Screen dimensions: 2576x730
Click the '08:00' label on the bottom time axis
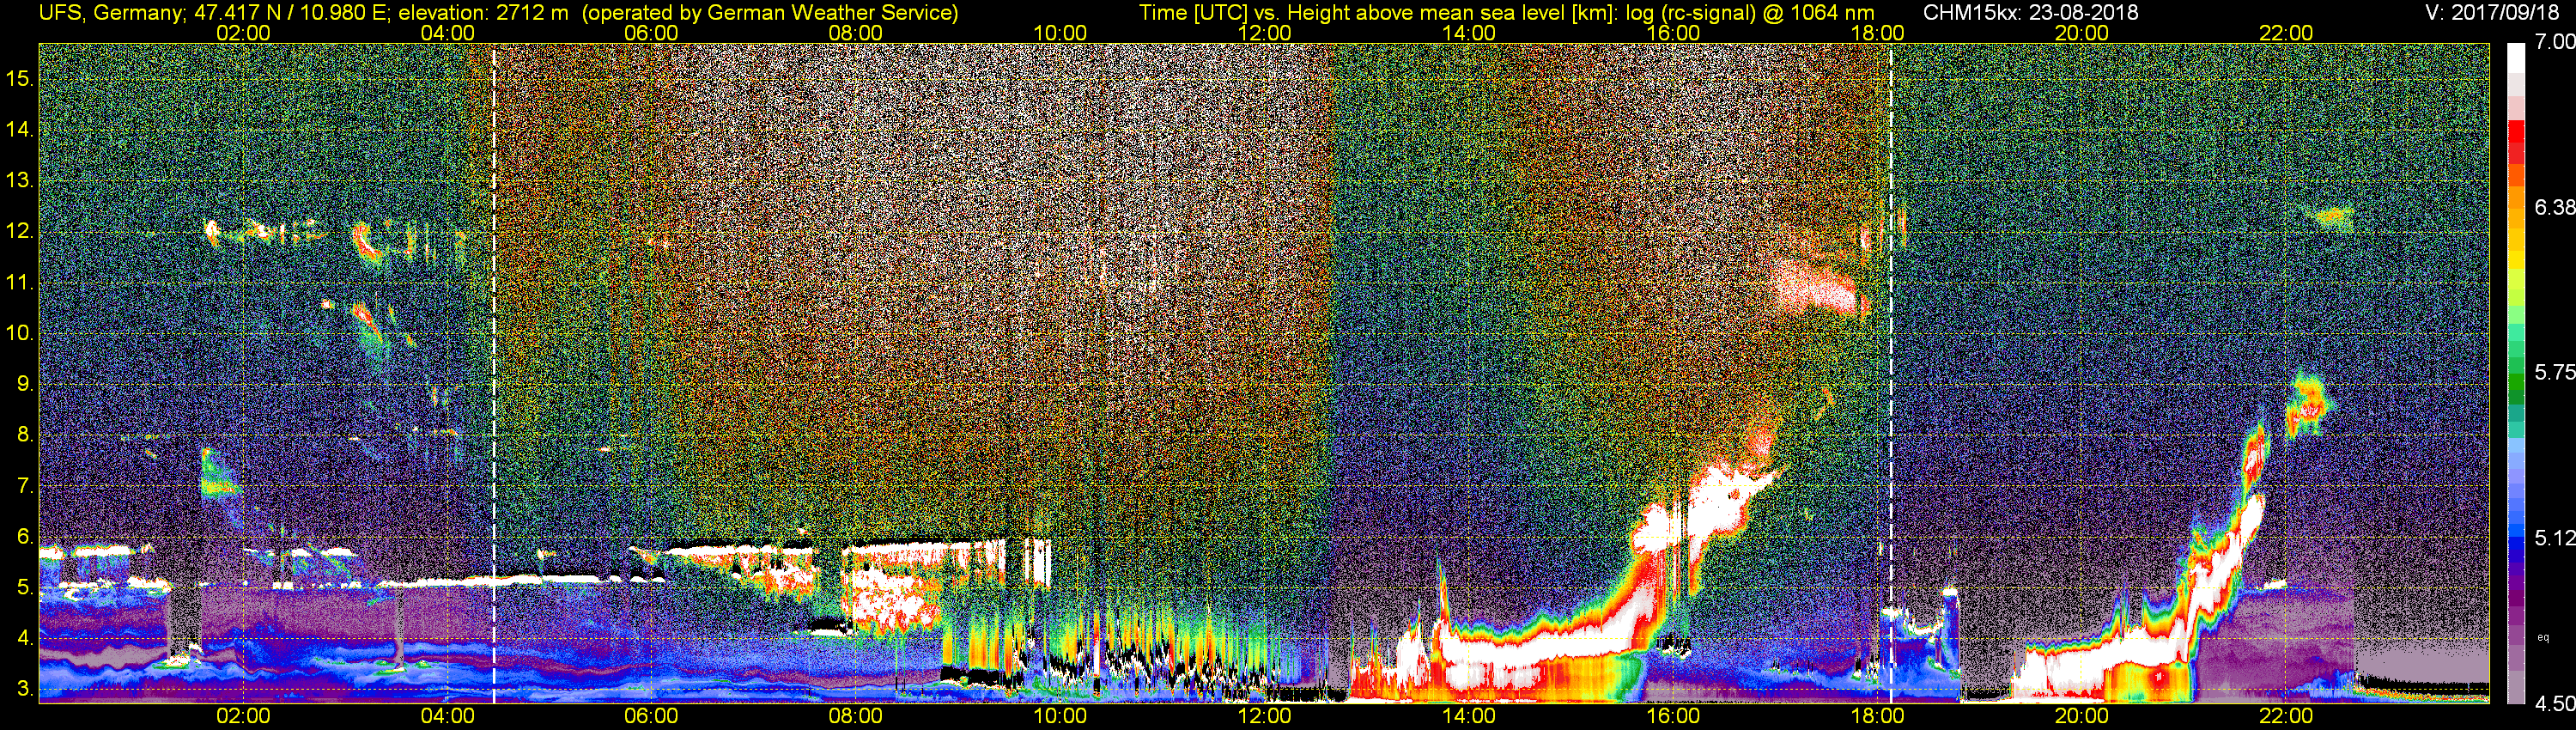pos(855,716)
